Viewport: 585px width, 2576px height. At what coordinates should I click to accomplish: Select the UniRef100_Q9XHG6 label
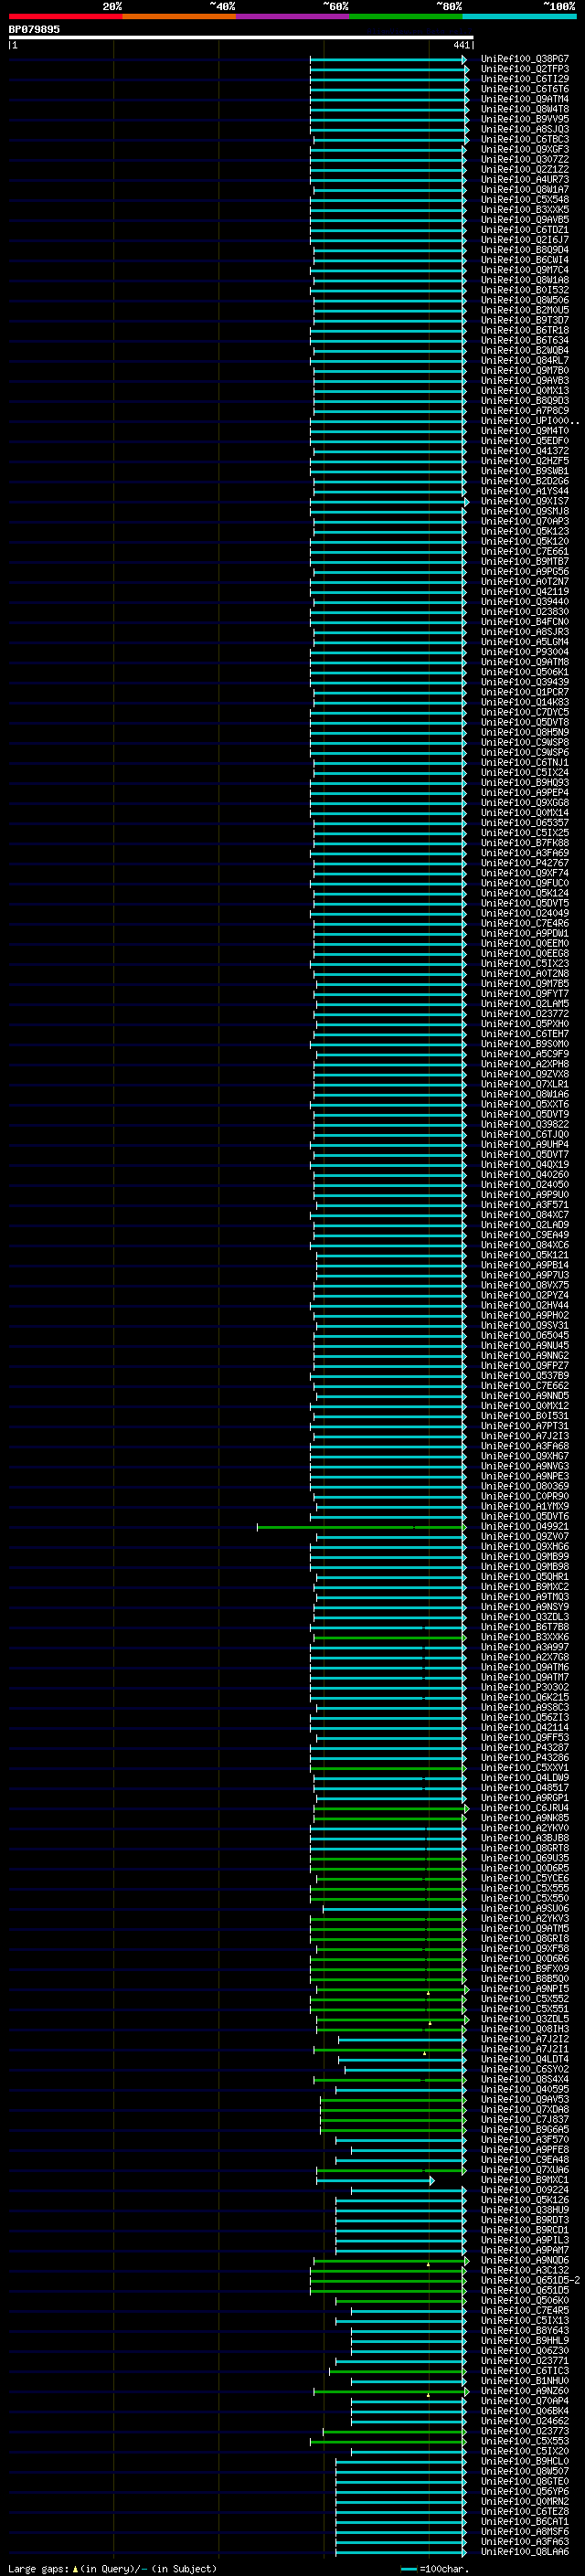525,1547
